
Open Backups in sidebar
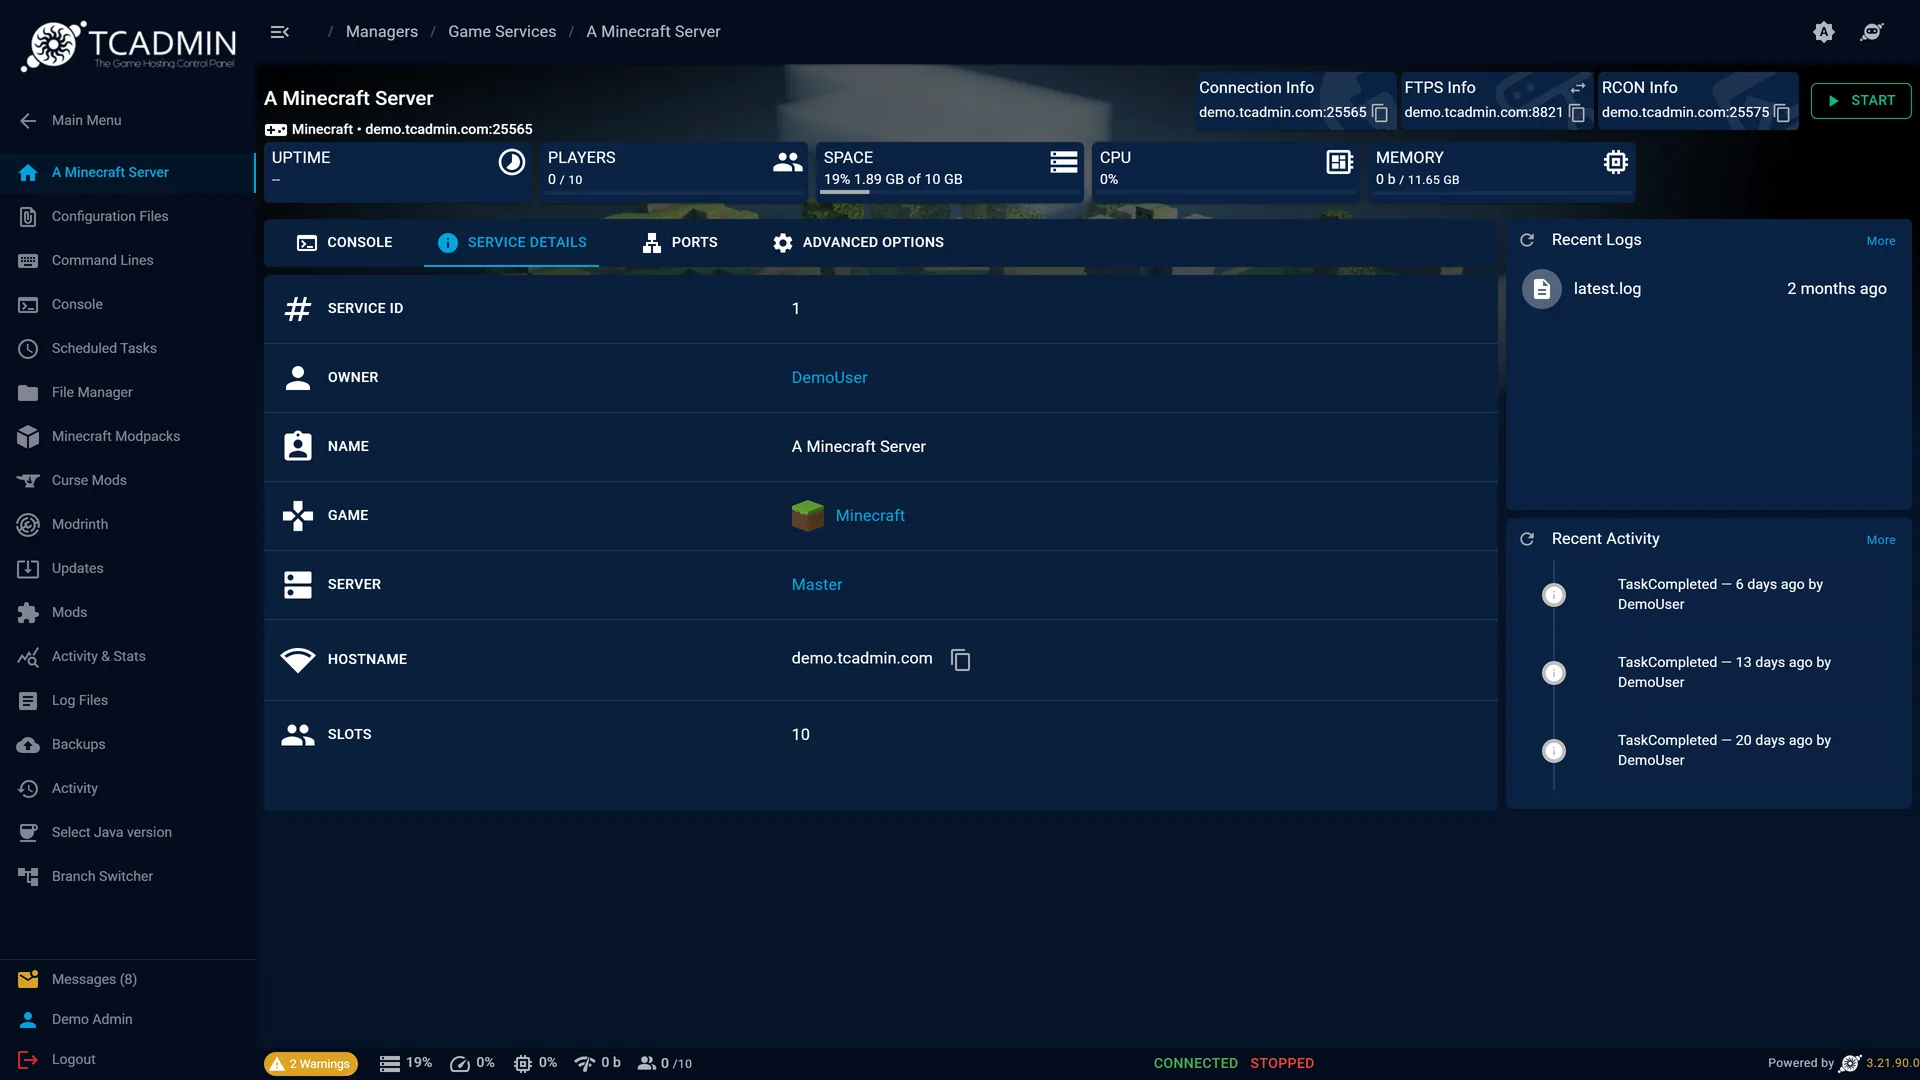click(128, 744)
